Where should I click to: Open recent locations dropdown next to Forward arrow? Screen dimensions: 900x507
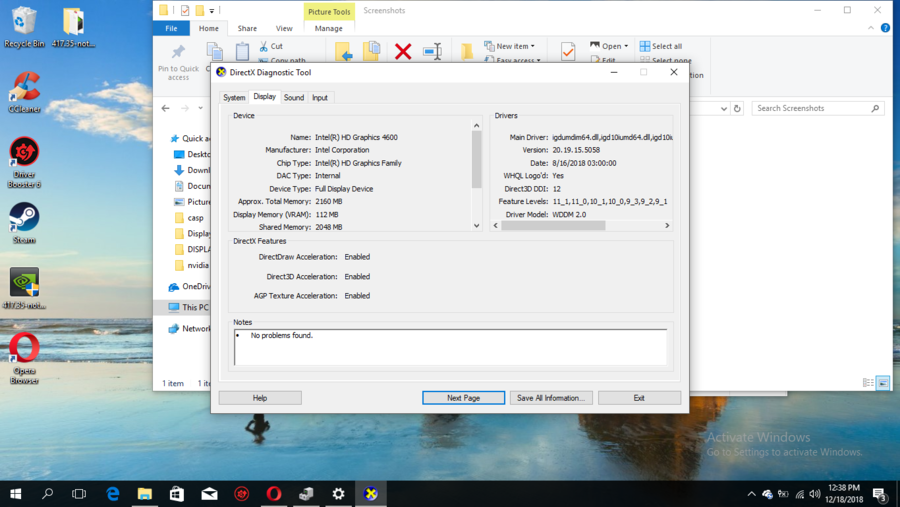click(200, 108)
